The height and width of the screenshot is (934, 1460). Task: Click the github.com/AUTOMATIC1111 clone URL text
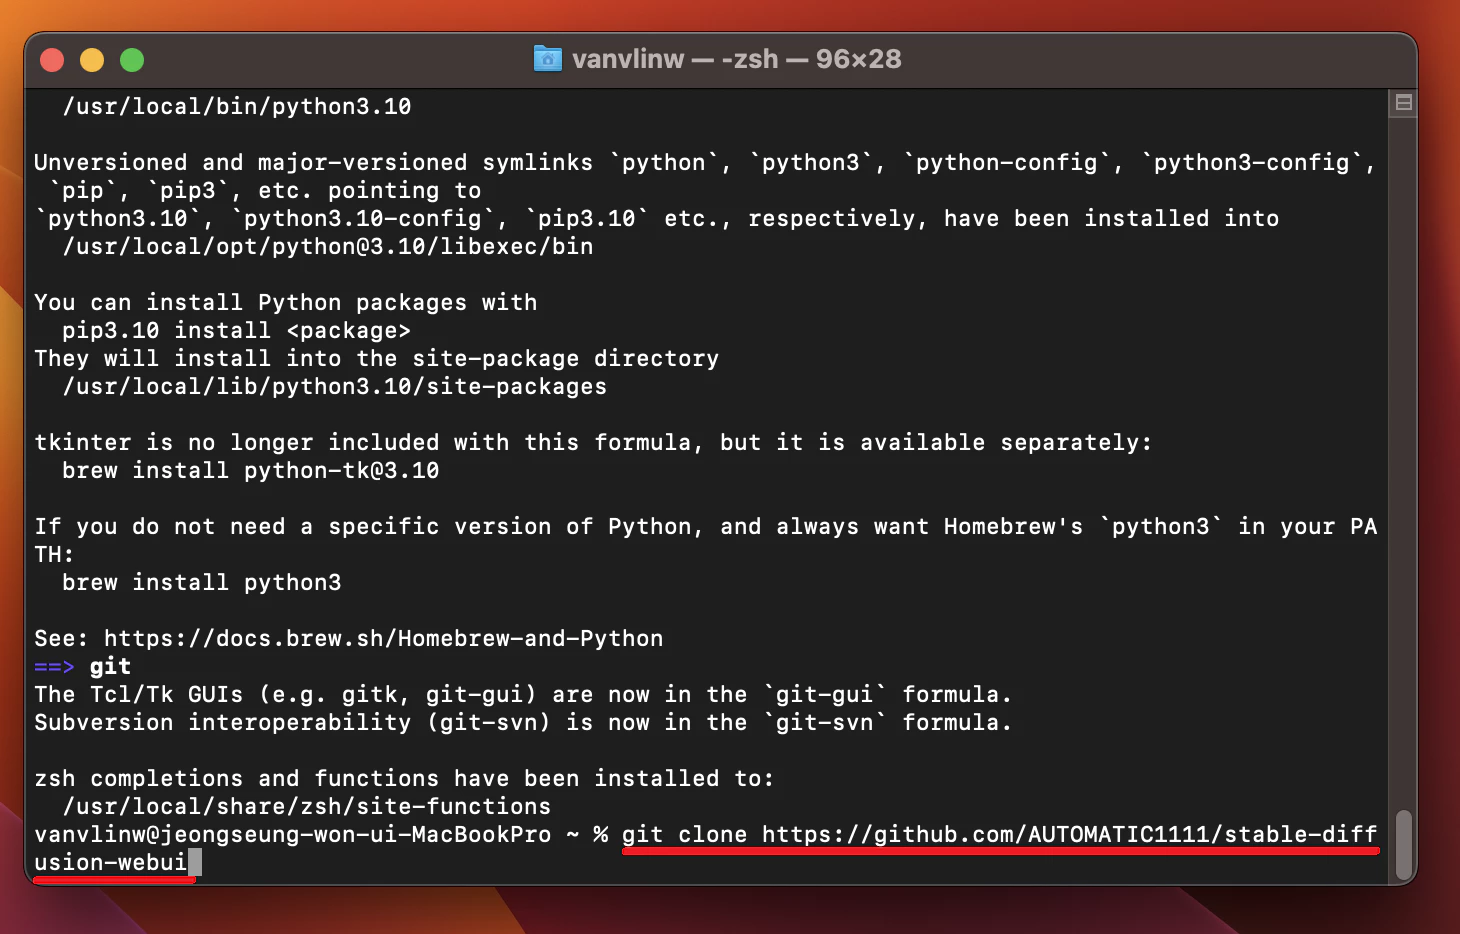(1069, 834)
